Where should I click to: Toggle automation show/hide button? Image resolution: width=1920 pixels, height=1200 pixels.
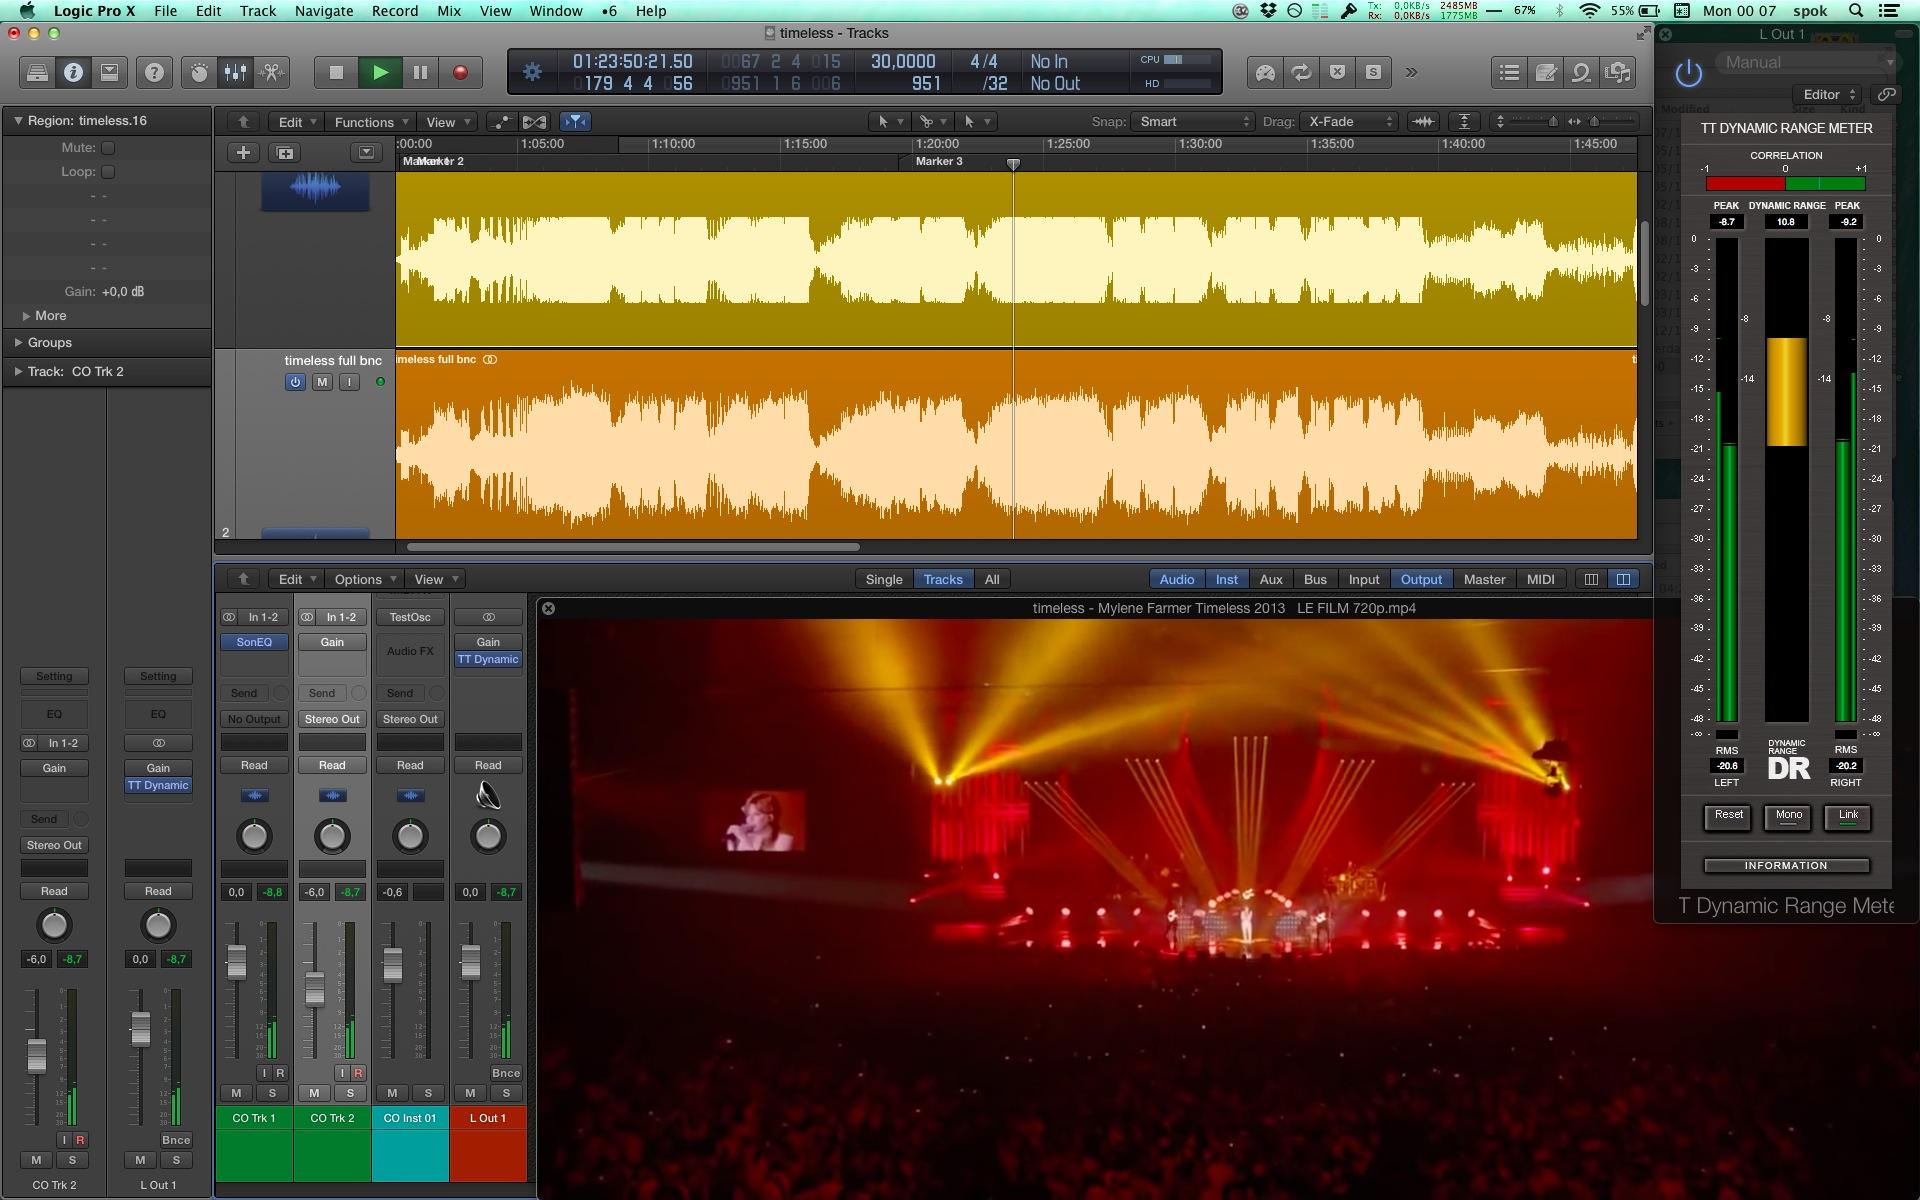pos(501,121)
